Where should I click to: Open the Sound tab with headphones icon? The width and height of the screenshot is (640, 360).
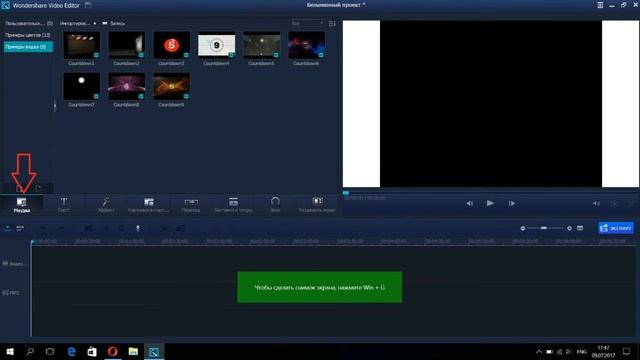click(x=275, y=205)
